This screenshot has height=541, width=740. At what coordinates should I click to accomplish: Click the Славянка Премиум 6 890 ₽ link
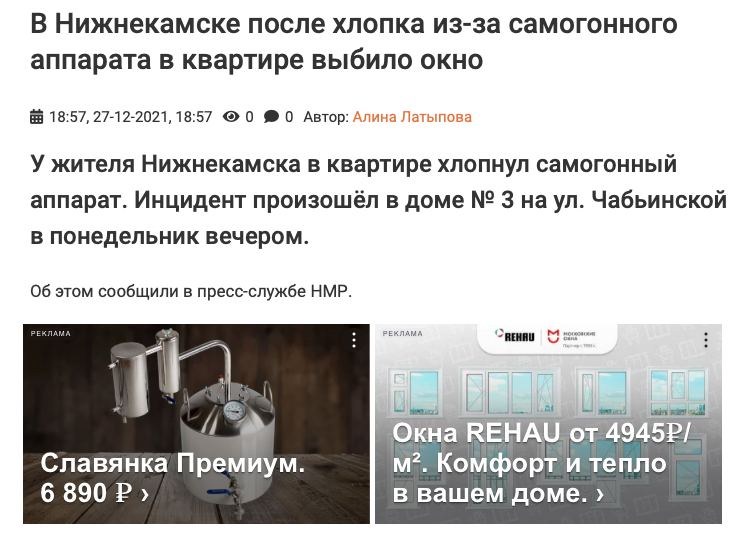[172, 478]
